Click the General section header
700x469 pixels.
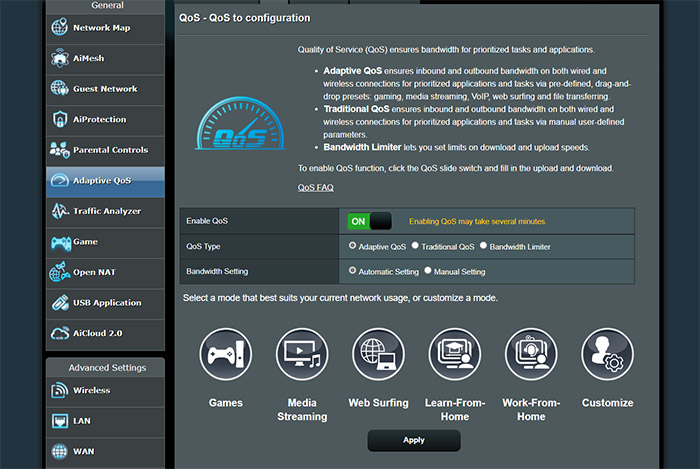tap(107, 5)
